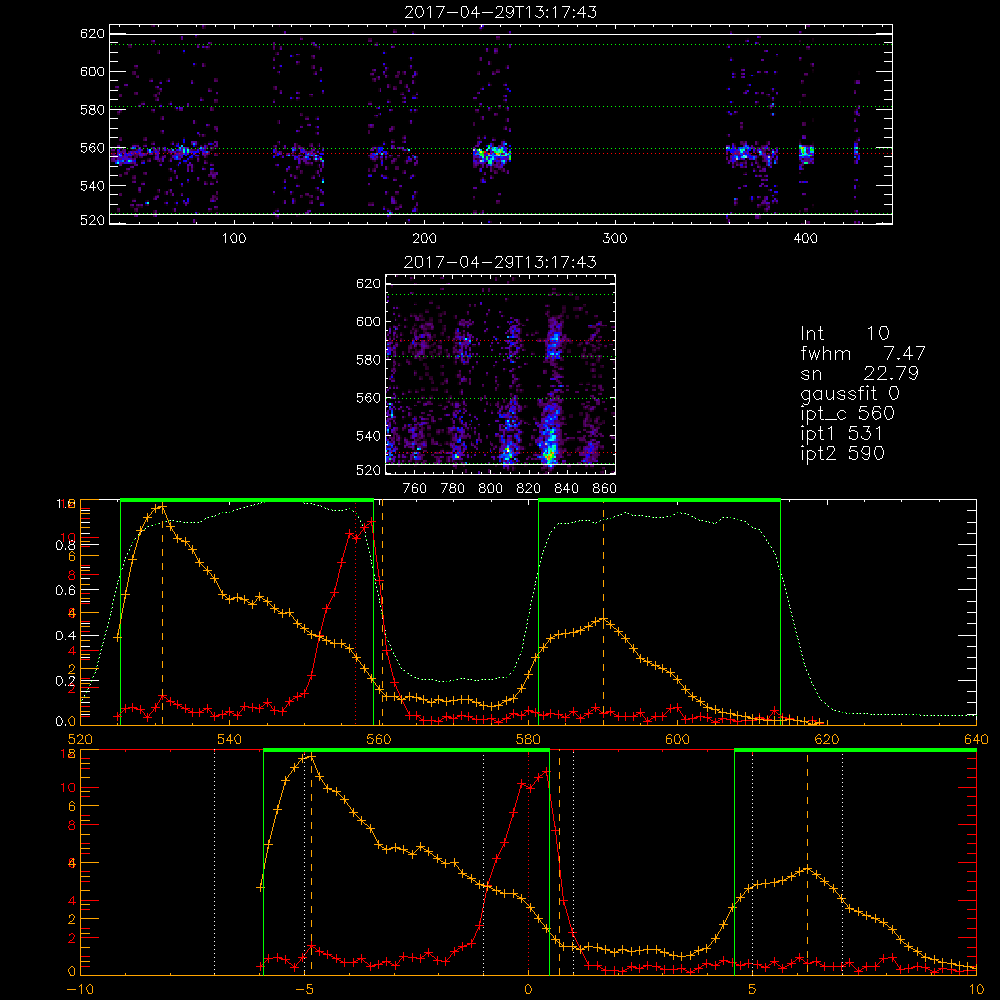Click the orange dashed line at 590 in third plot
The width and height of the screenshot is (1000, 1000).
tap(603, 612)
